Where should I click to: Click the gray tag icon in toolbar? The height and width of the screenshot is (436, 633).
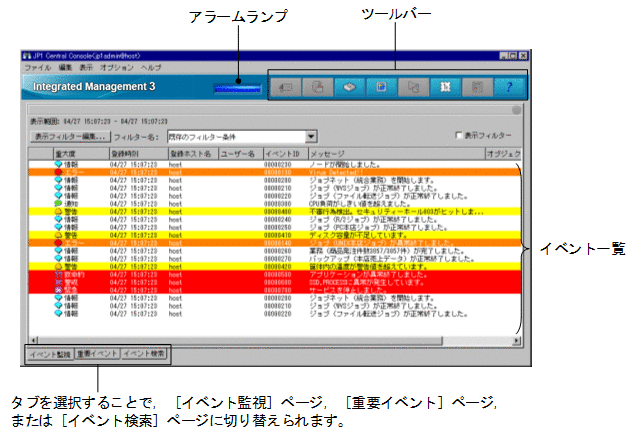click(285, 87)
